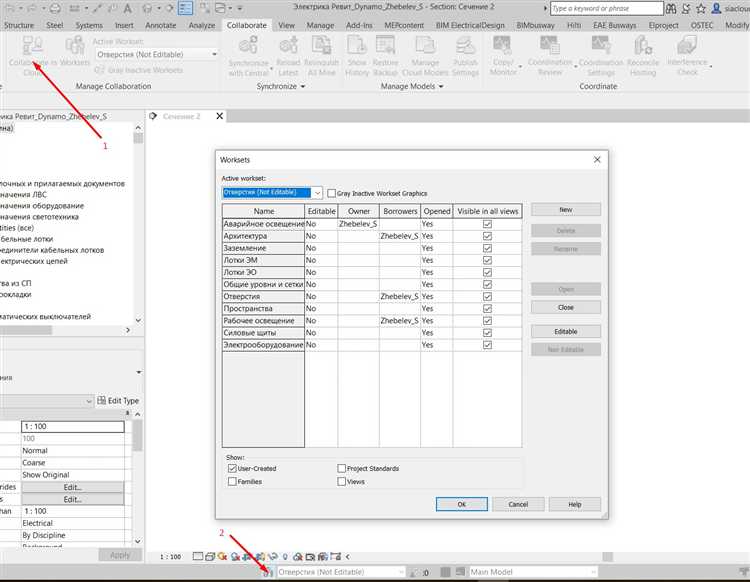
Task: Uncheck the User-Created show checkbox
Action: 232,468
